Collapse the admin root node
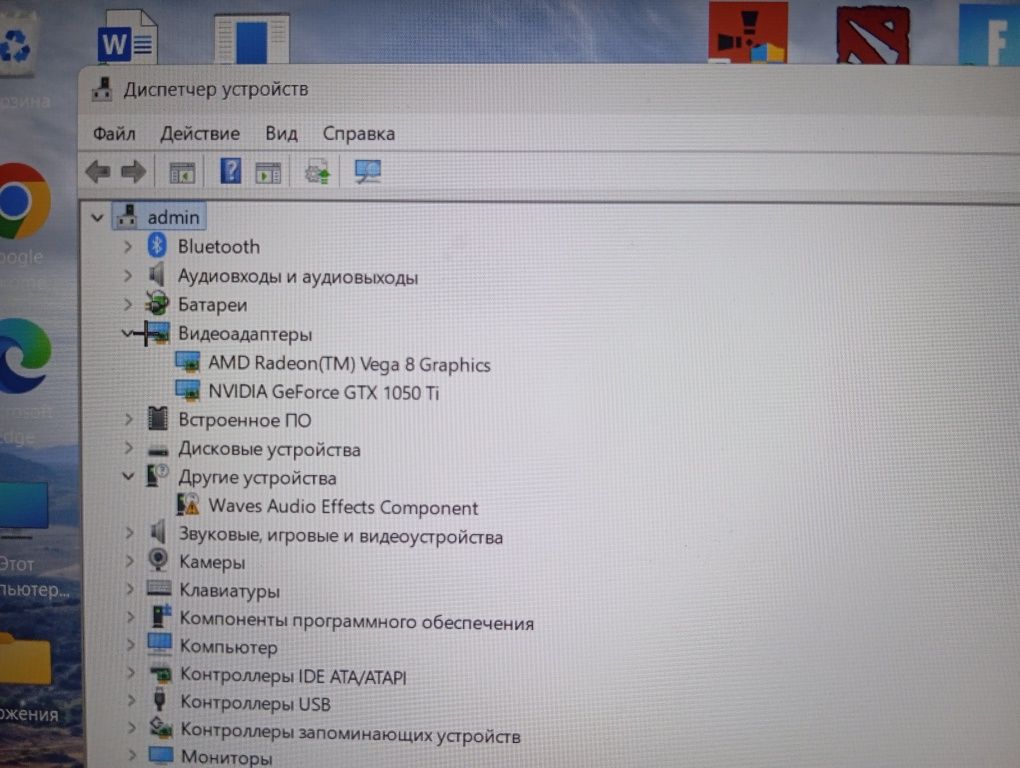This screenshot has height=768, width=1020. [x=97, y=218]
